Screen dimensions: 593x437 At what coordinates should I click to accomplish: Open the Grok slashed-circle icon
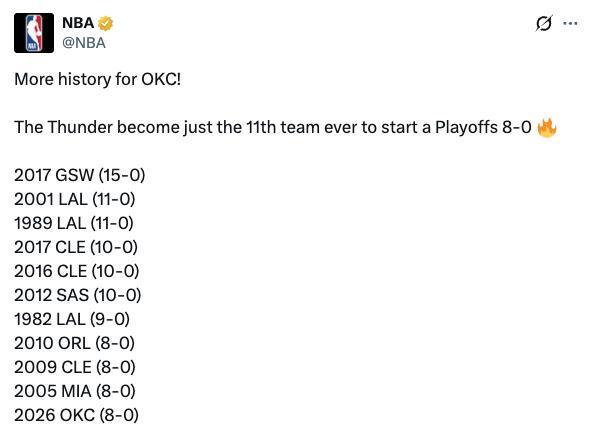(x=544, y=23)
